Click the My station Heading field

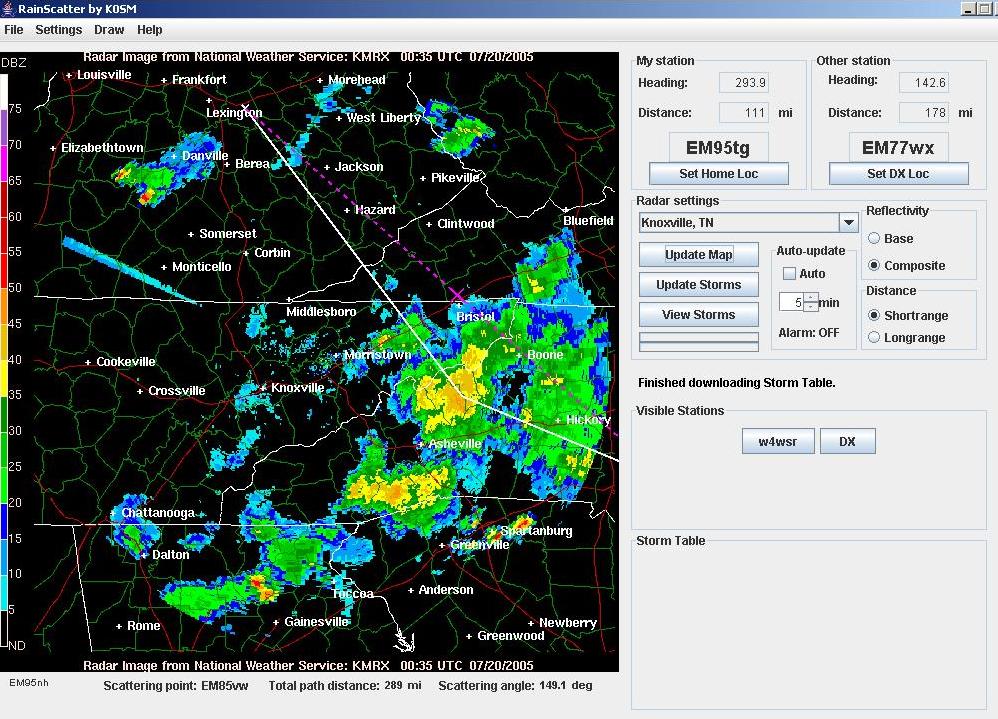click(x=744, y=83)
